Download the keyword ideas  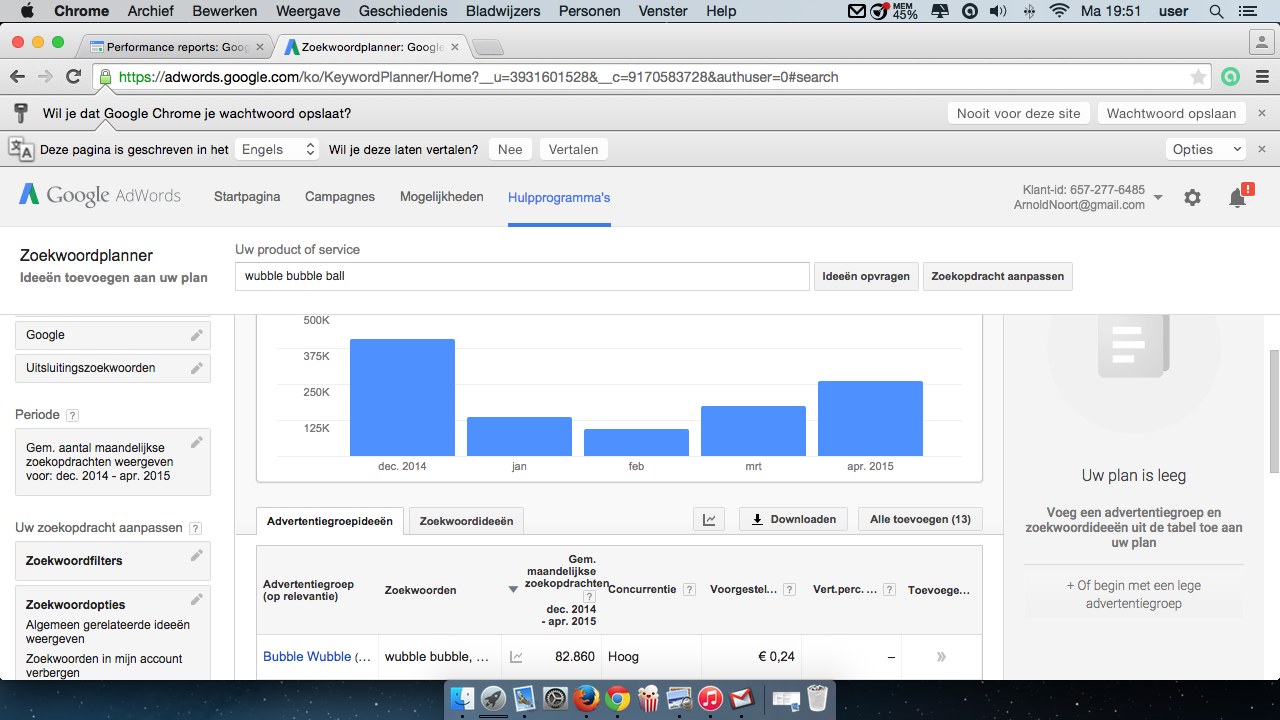[x=794, y=519]
